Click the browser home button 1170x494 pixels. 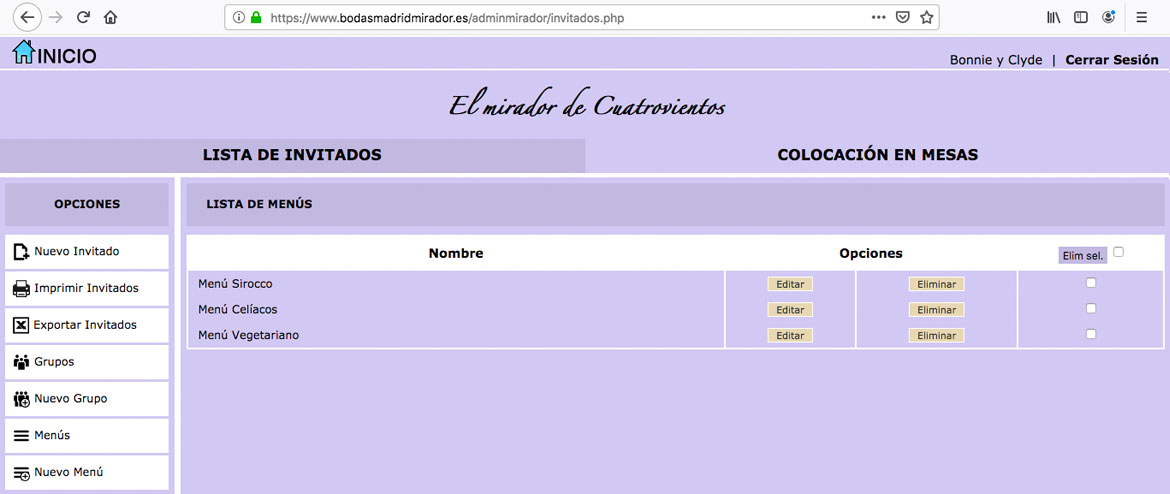110,17
